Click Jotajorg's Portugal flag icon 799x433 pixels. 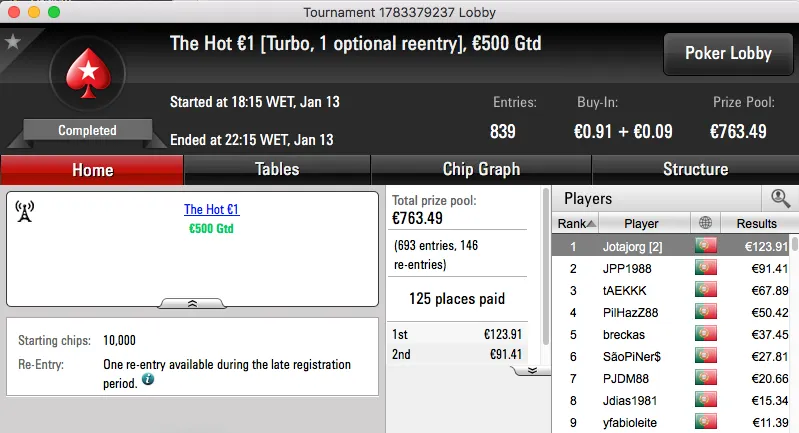(706, 245)
